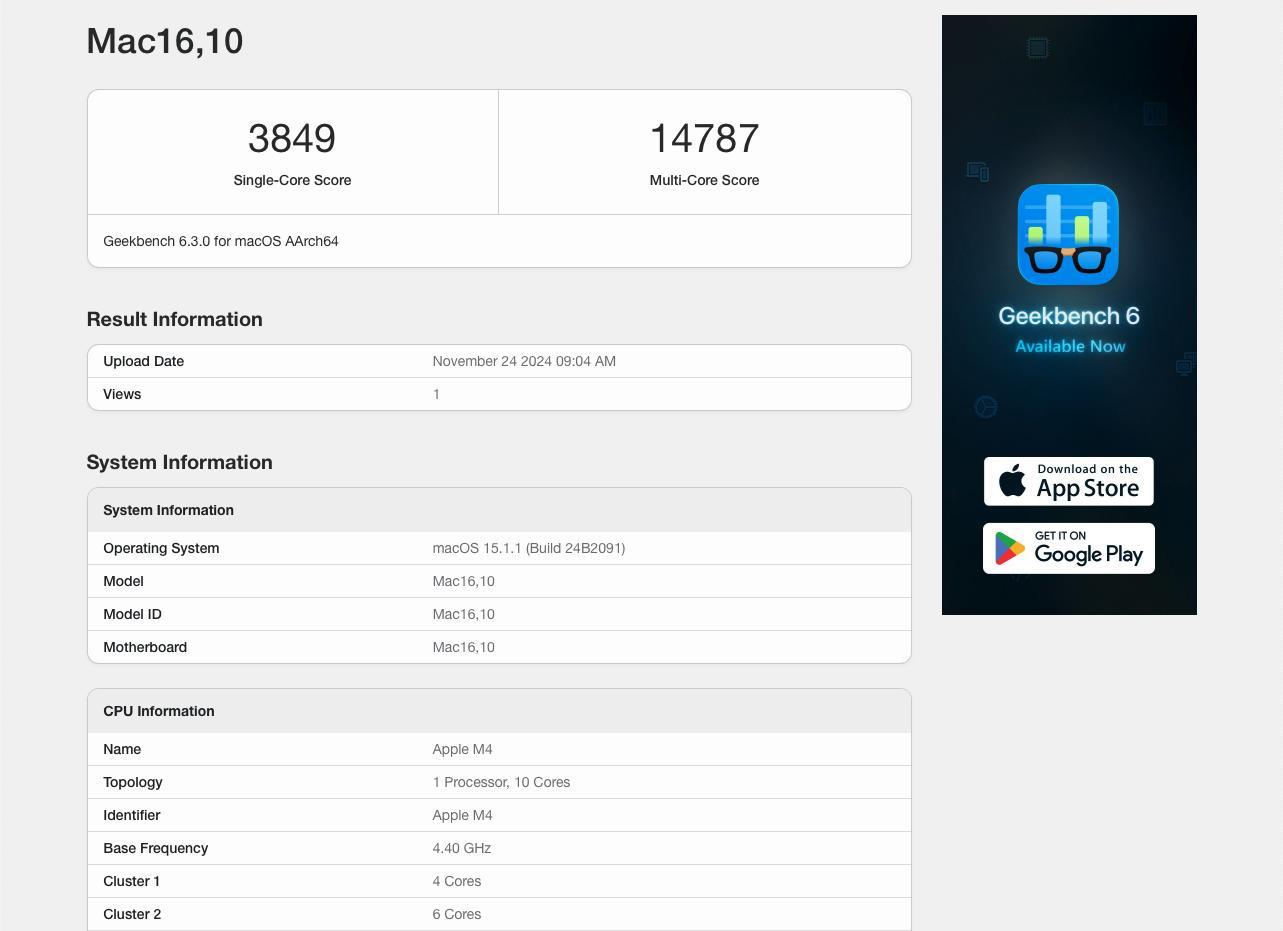This screenshot has width=1283, height=931.
Task: Click the Cluster 2 label
Action: click(132, 914)
